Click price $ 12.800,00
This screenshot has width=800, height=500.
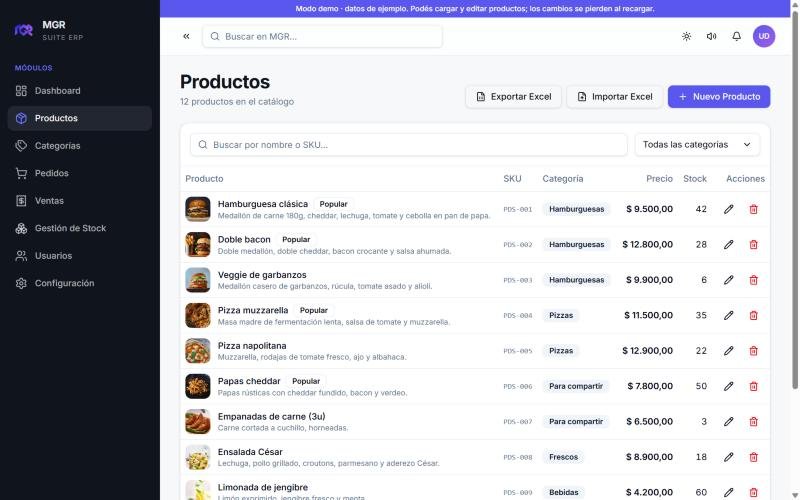(647, 245)
